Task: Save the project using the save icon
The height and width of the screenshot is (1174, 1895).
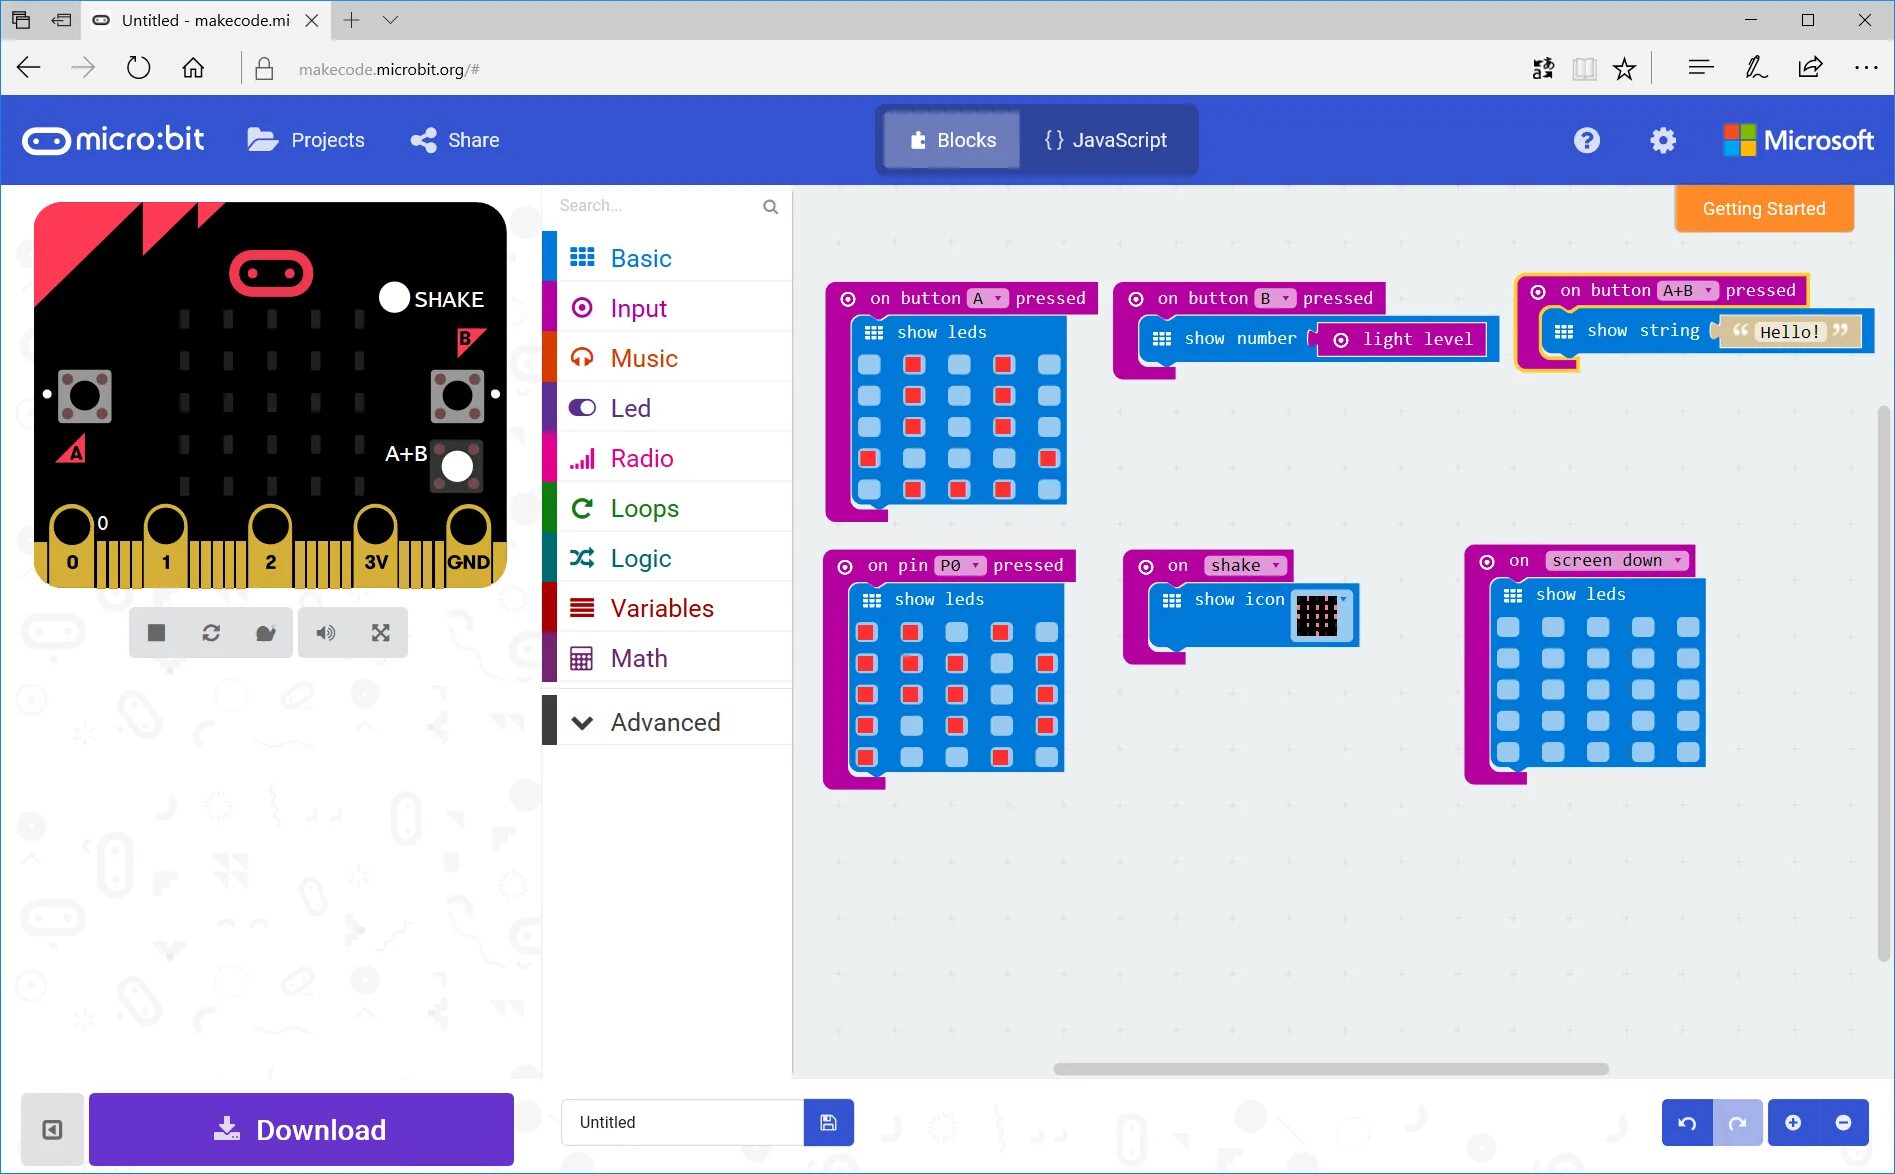Action: 828,1122
